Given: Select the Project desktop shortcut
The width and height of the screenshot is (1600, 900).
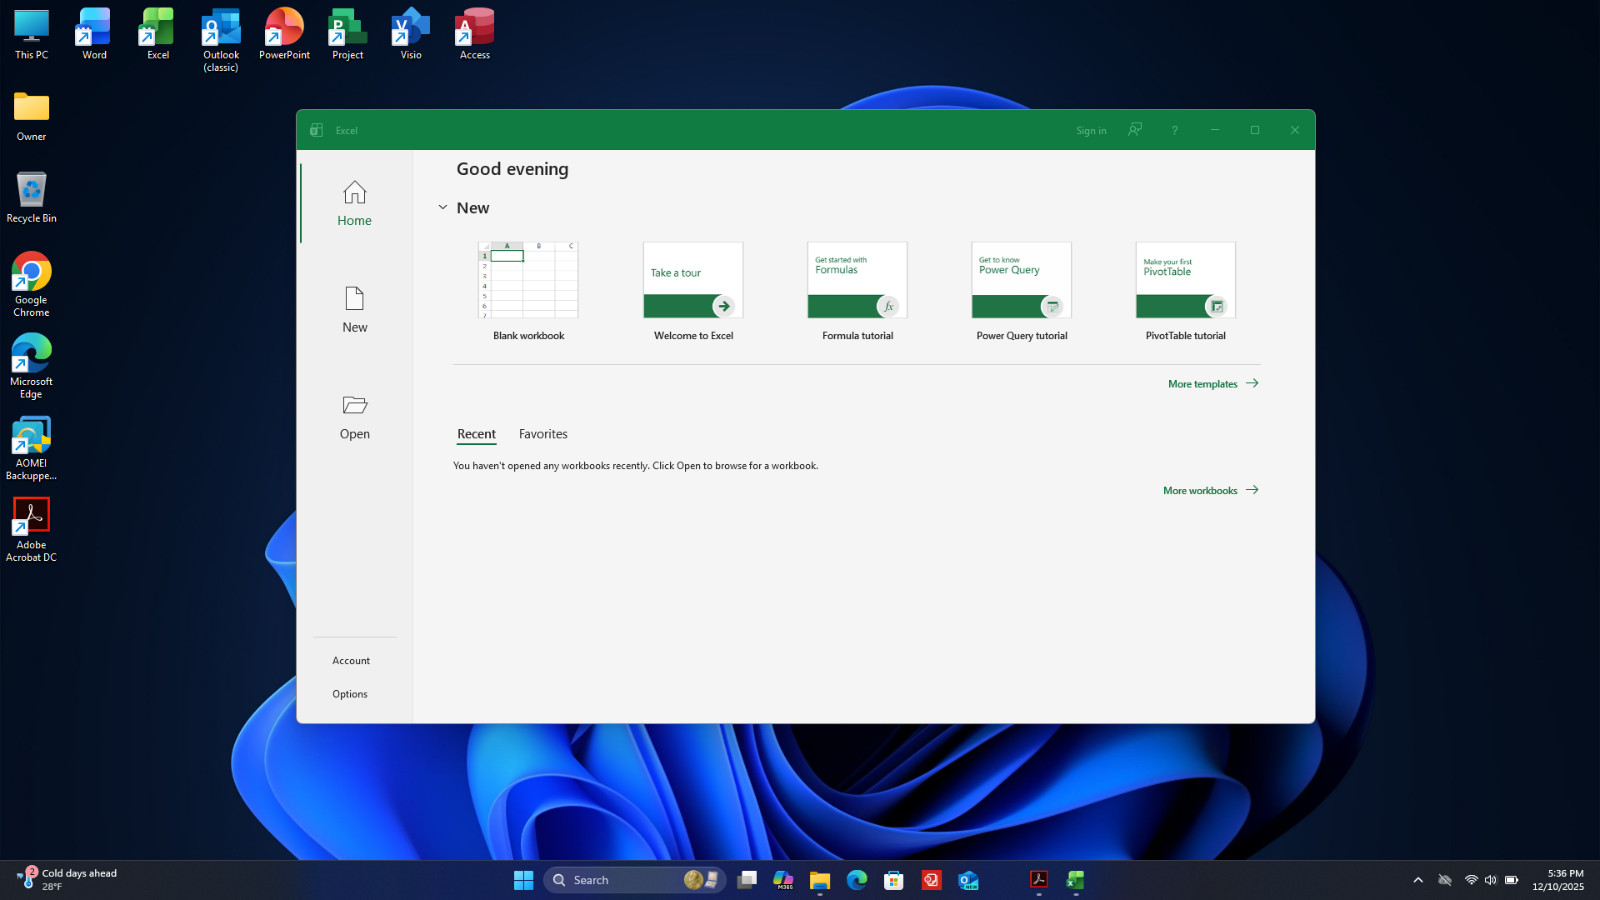Looking at the screenshot, I should coord(348,35).
